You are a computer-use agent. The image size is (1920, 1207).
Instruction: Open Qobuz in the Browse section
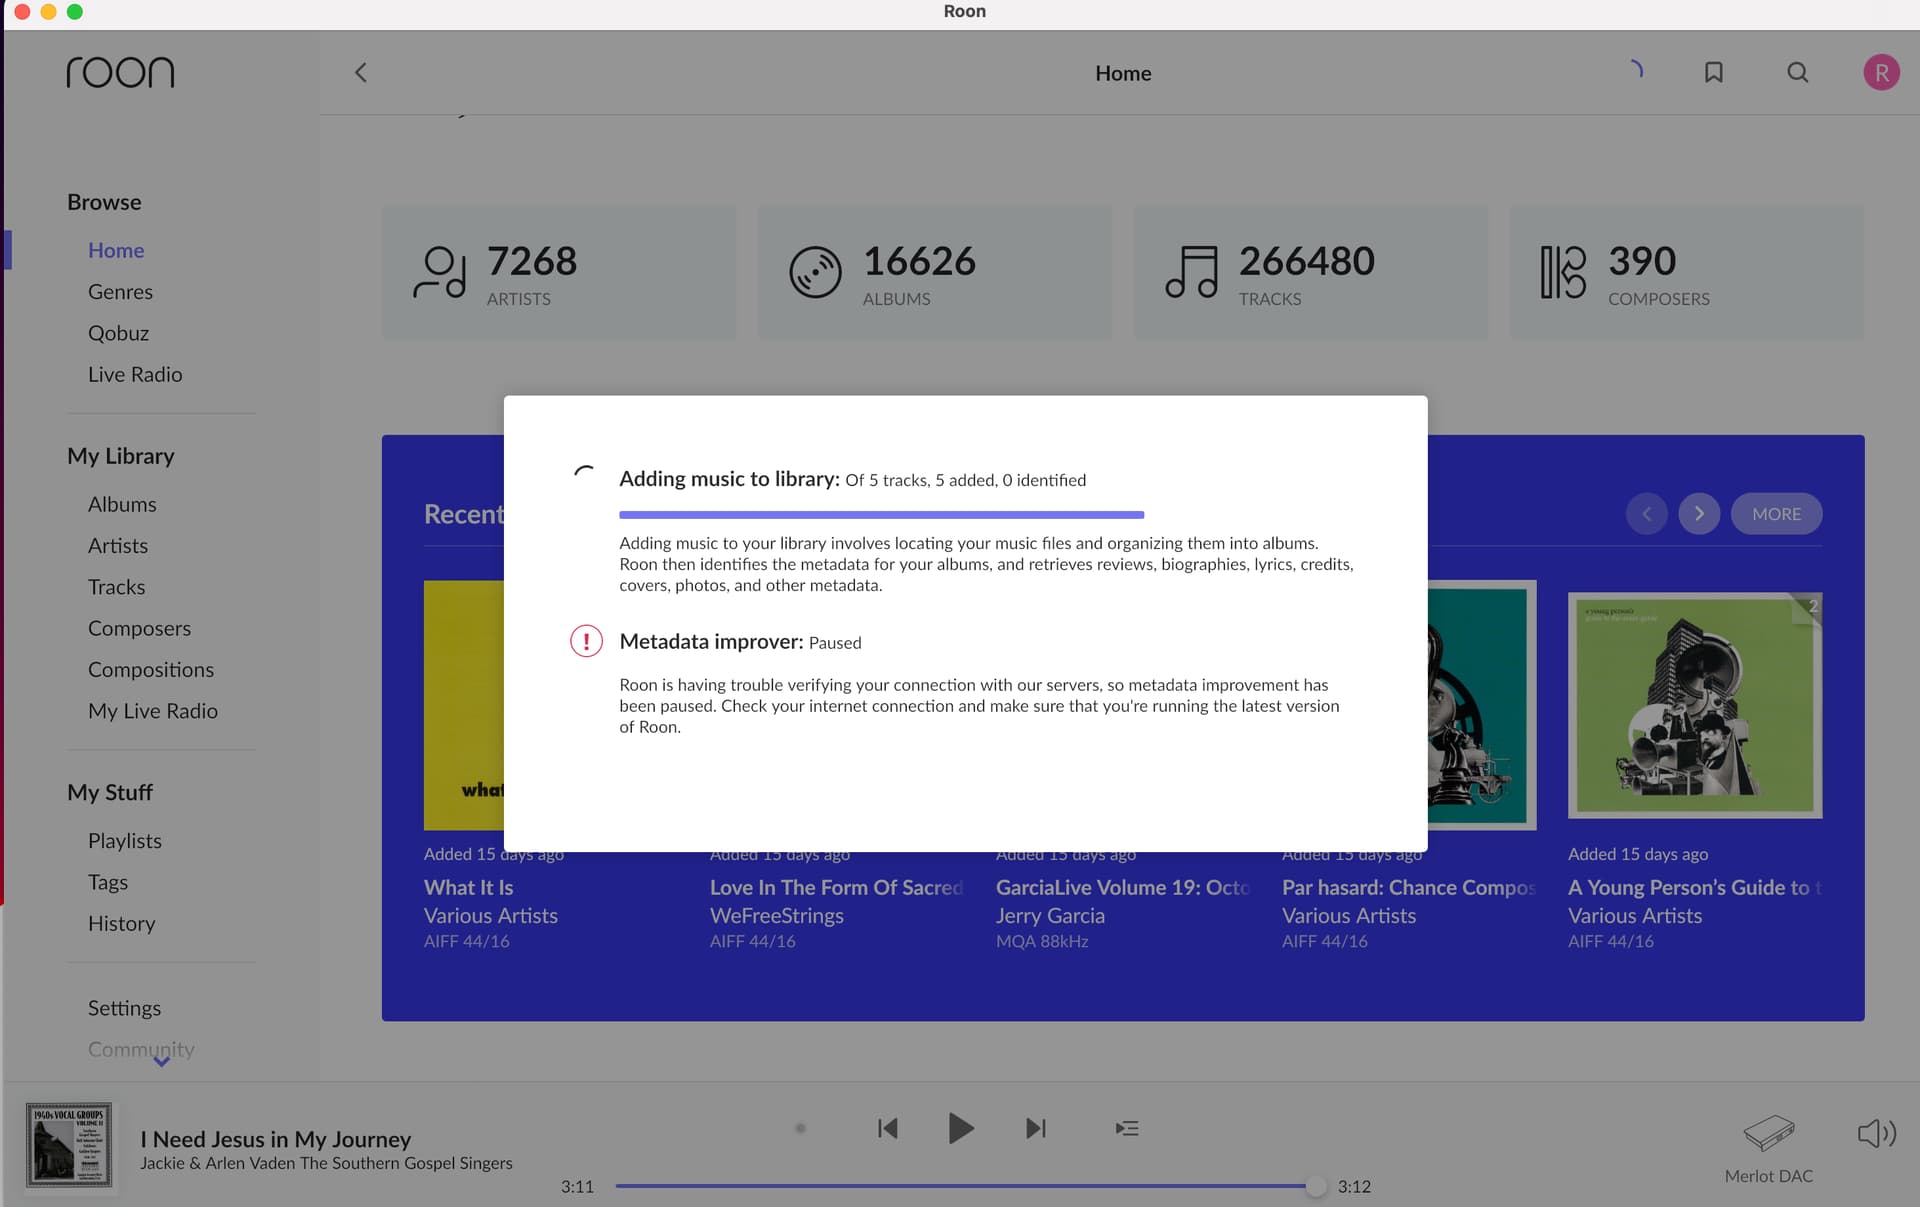[x=118, y=333]
